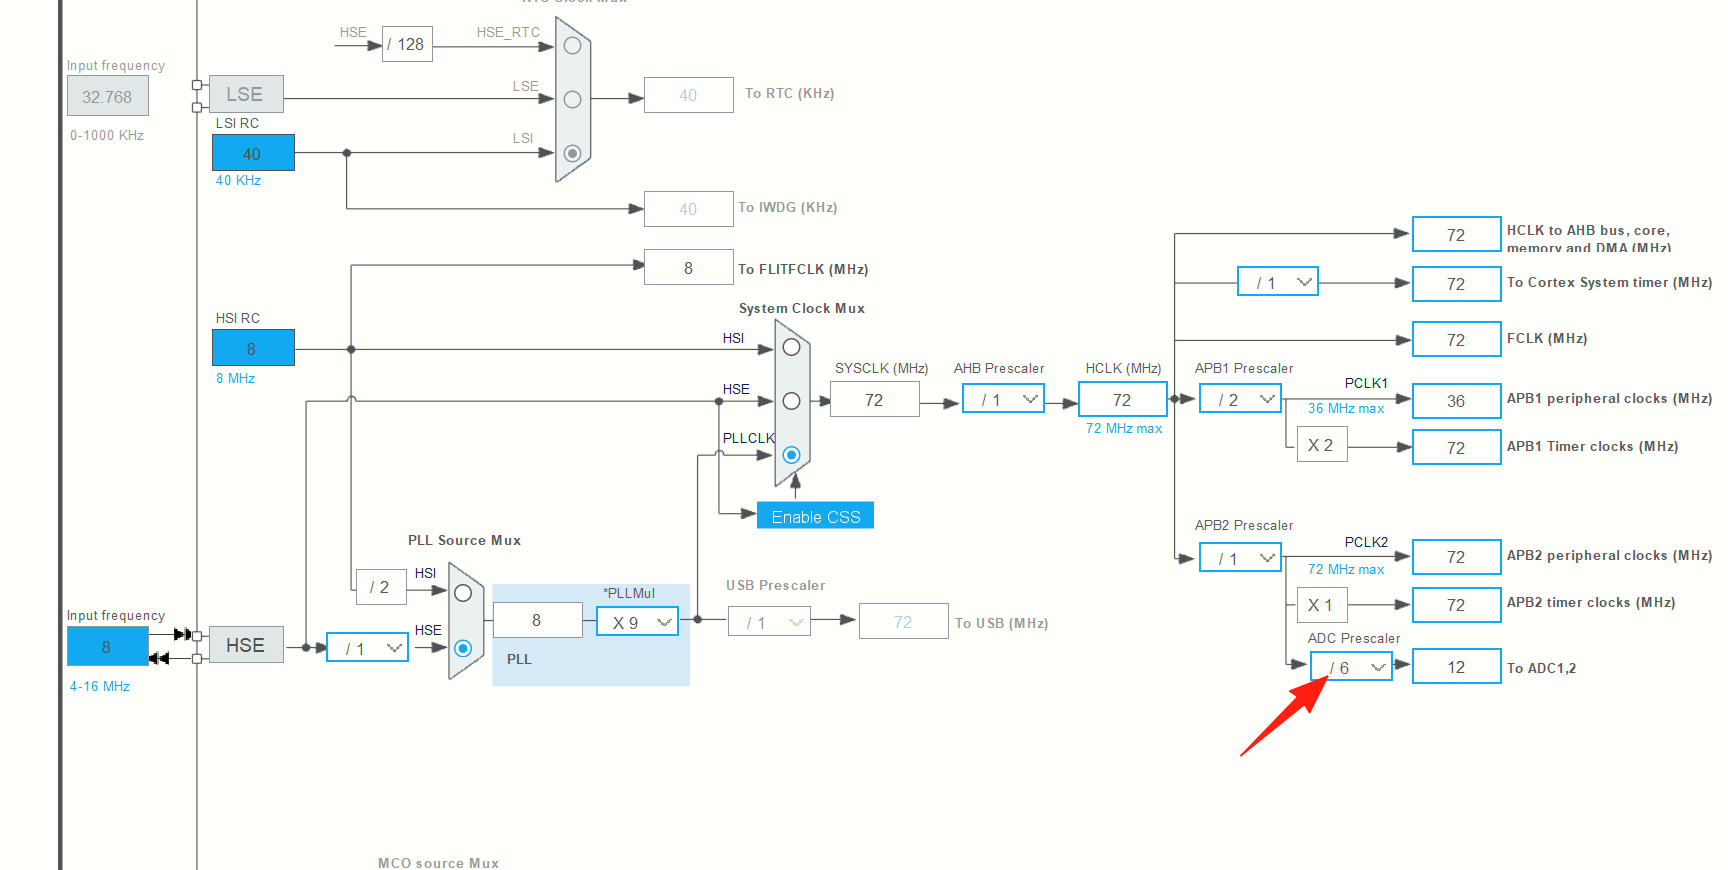1728x870 pixels.
Task: Select LSI radio in RTC clock mux
Action: (x=572, y=153)
